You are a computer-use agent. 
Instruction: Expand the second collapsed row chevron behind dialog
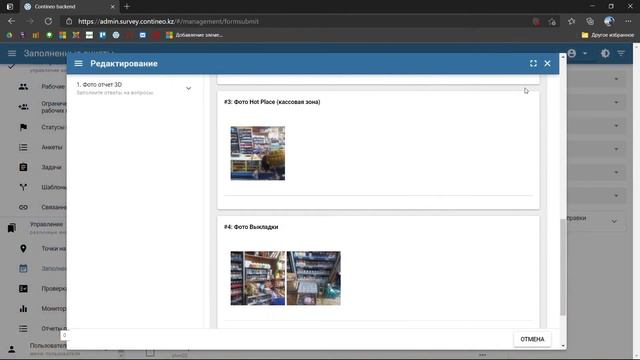pos(616,102)
